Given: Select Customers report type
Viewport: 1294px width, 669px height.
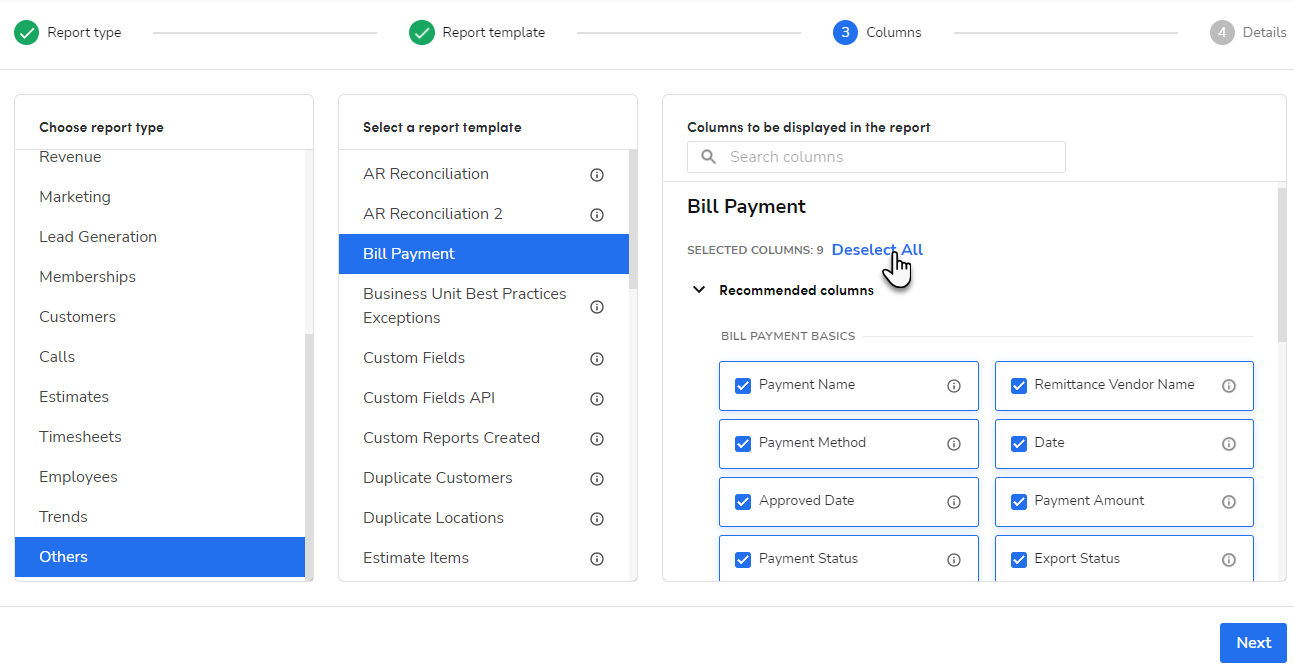Looking at the screenshot, I should click(x=160, y=317).
